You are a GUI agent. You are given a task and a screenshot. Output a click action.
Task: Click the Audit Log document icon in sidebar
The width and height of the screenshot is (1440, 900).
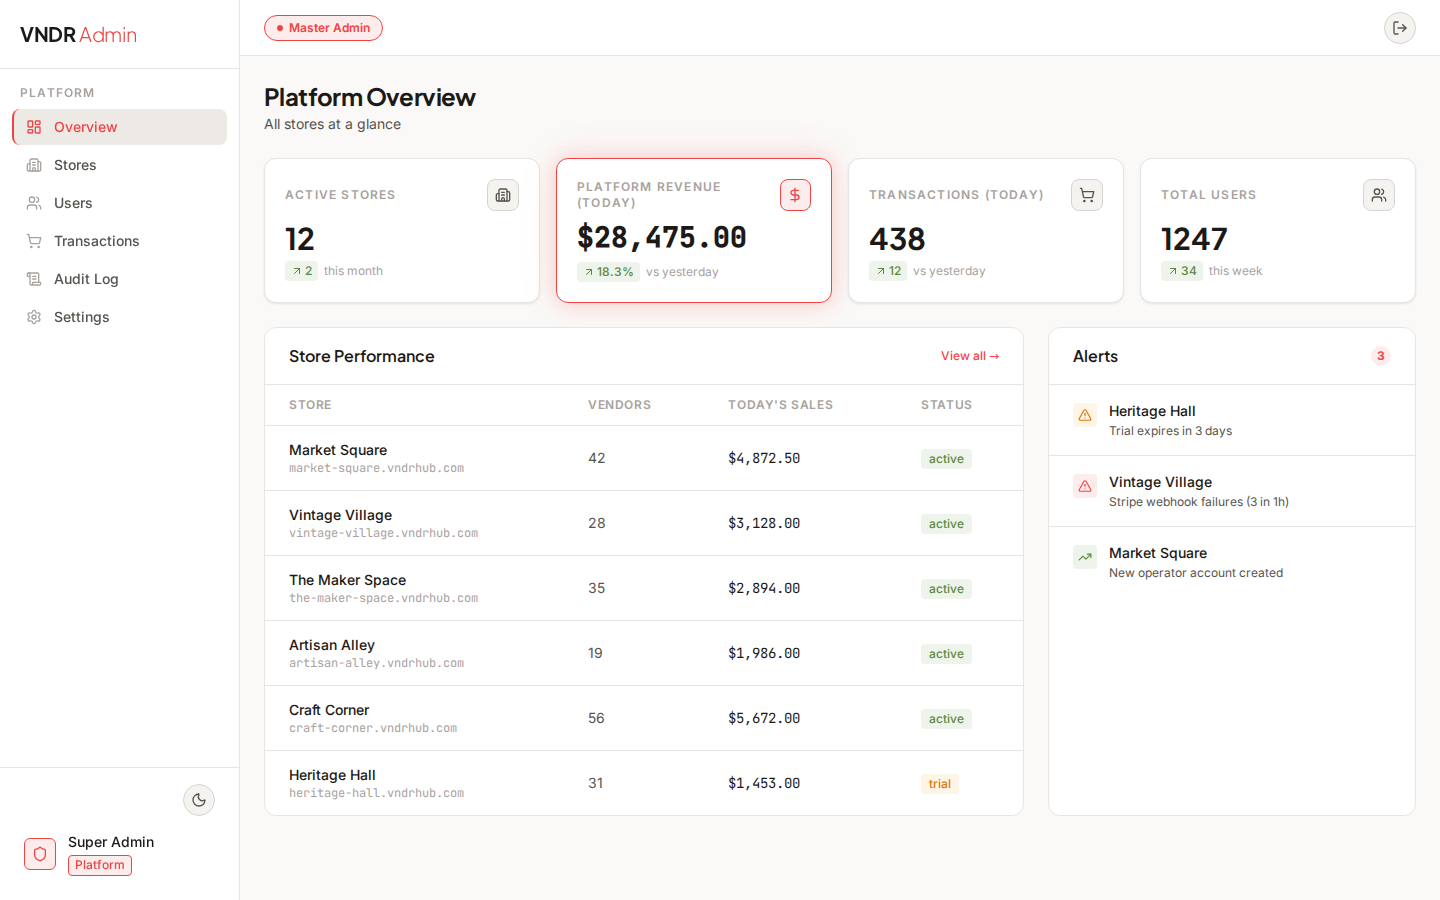(x=33, y=278)
